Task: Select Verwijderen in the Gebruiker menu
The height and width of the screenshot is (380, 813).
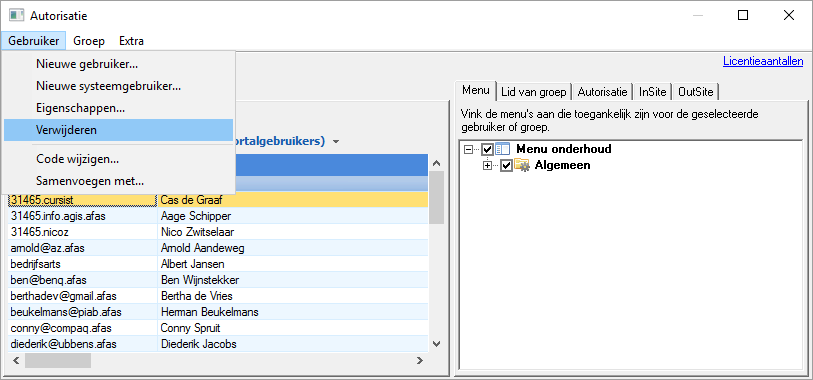Action: (118, 130)
